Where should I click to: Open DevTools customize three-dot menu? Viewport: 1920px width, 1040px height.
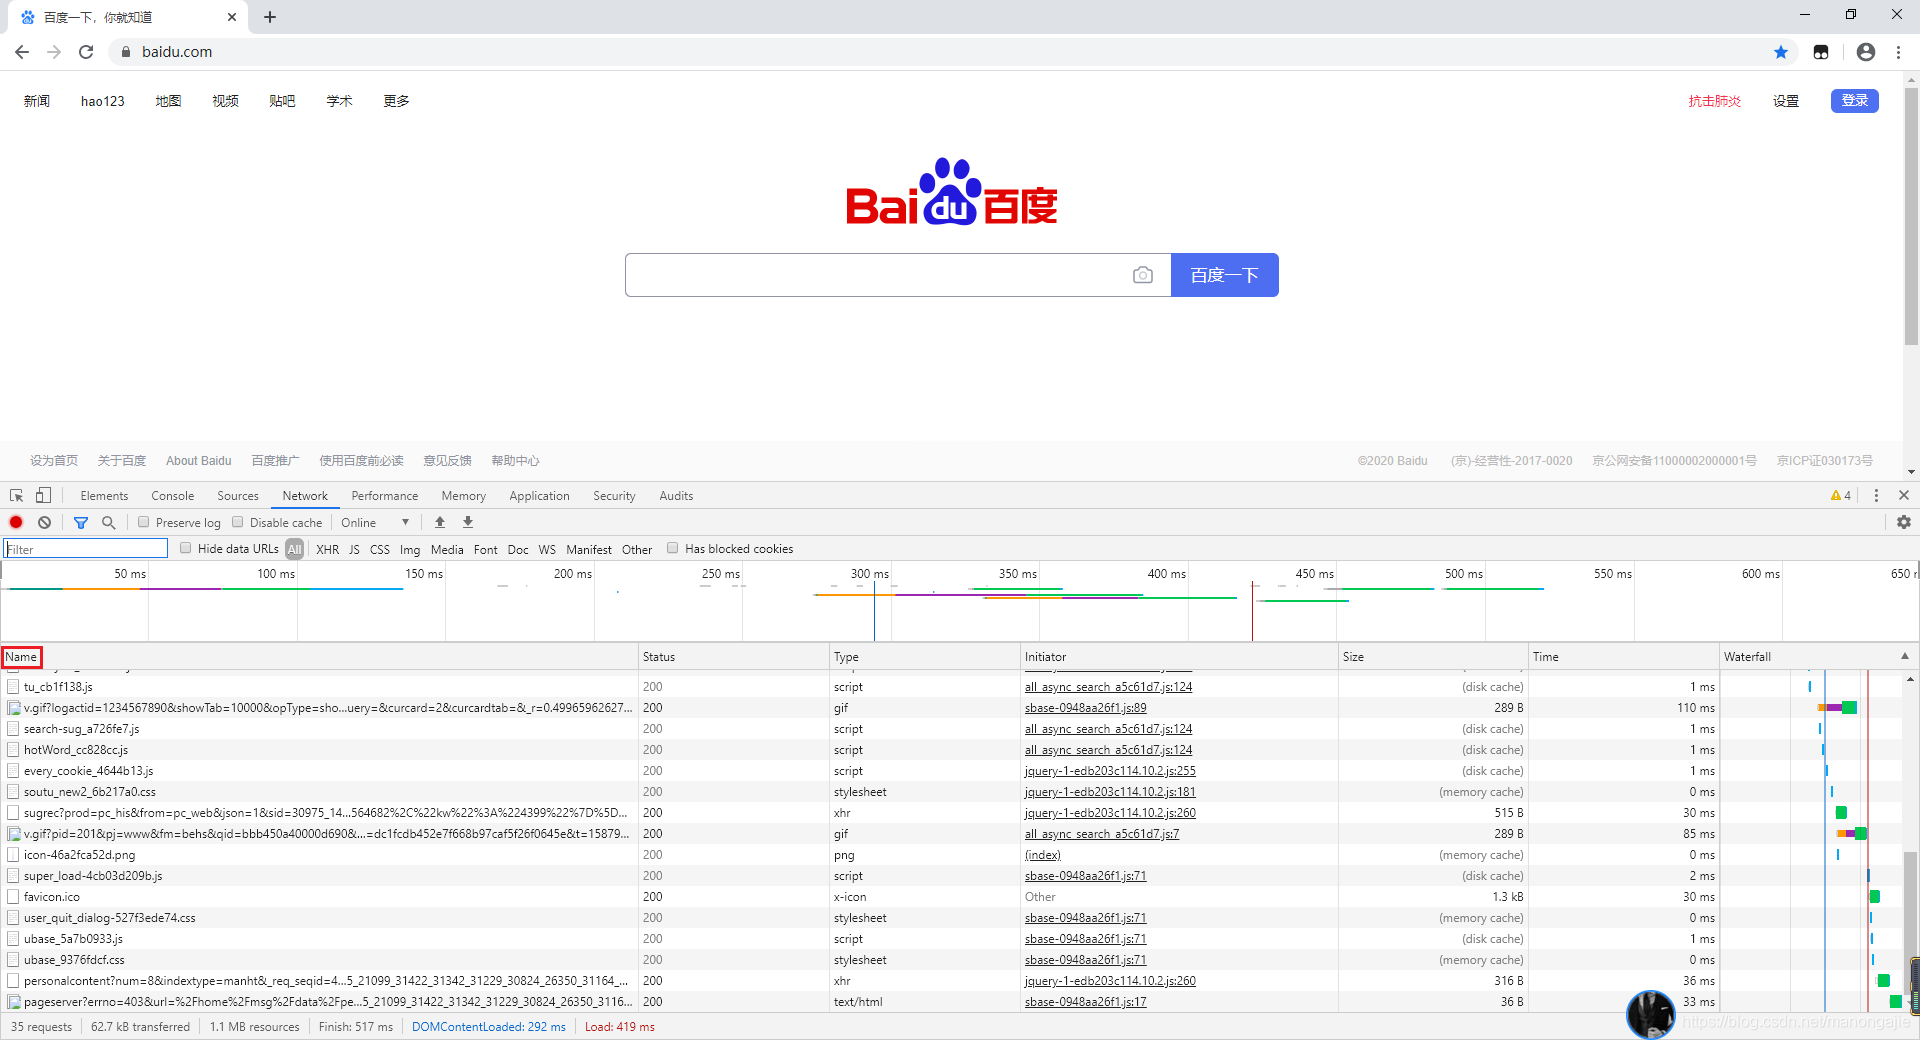click(x=1876, y=496)
